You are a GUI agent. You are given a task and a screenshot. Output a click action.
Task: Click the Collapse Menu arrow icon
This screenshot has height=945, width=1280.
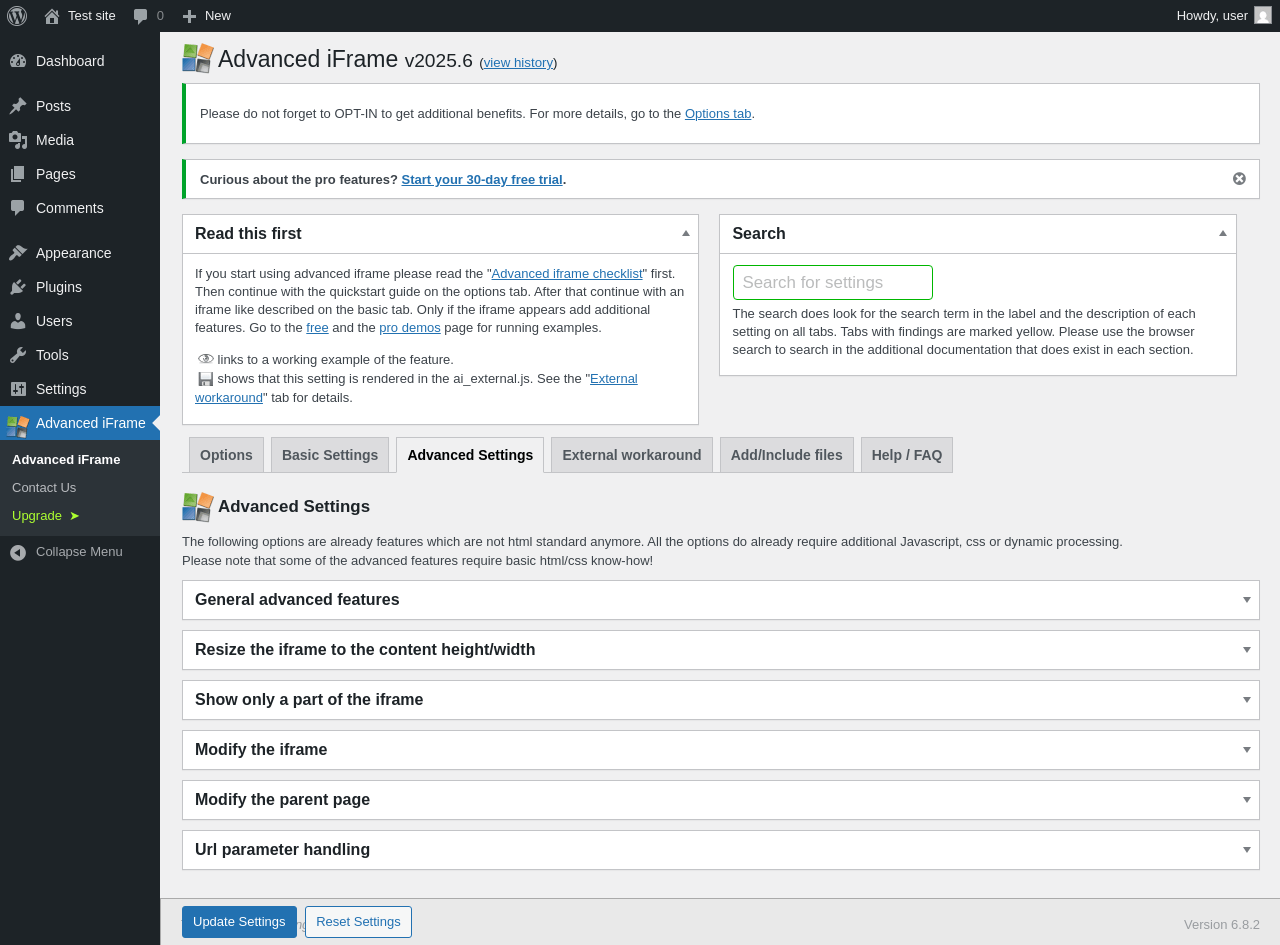click(18, 552)
